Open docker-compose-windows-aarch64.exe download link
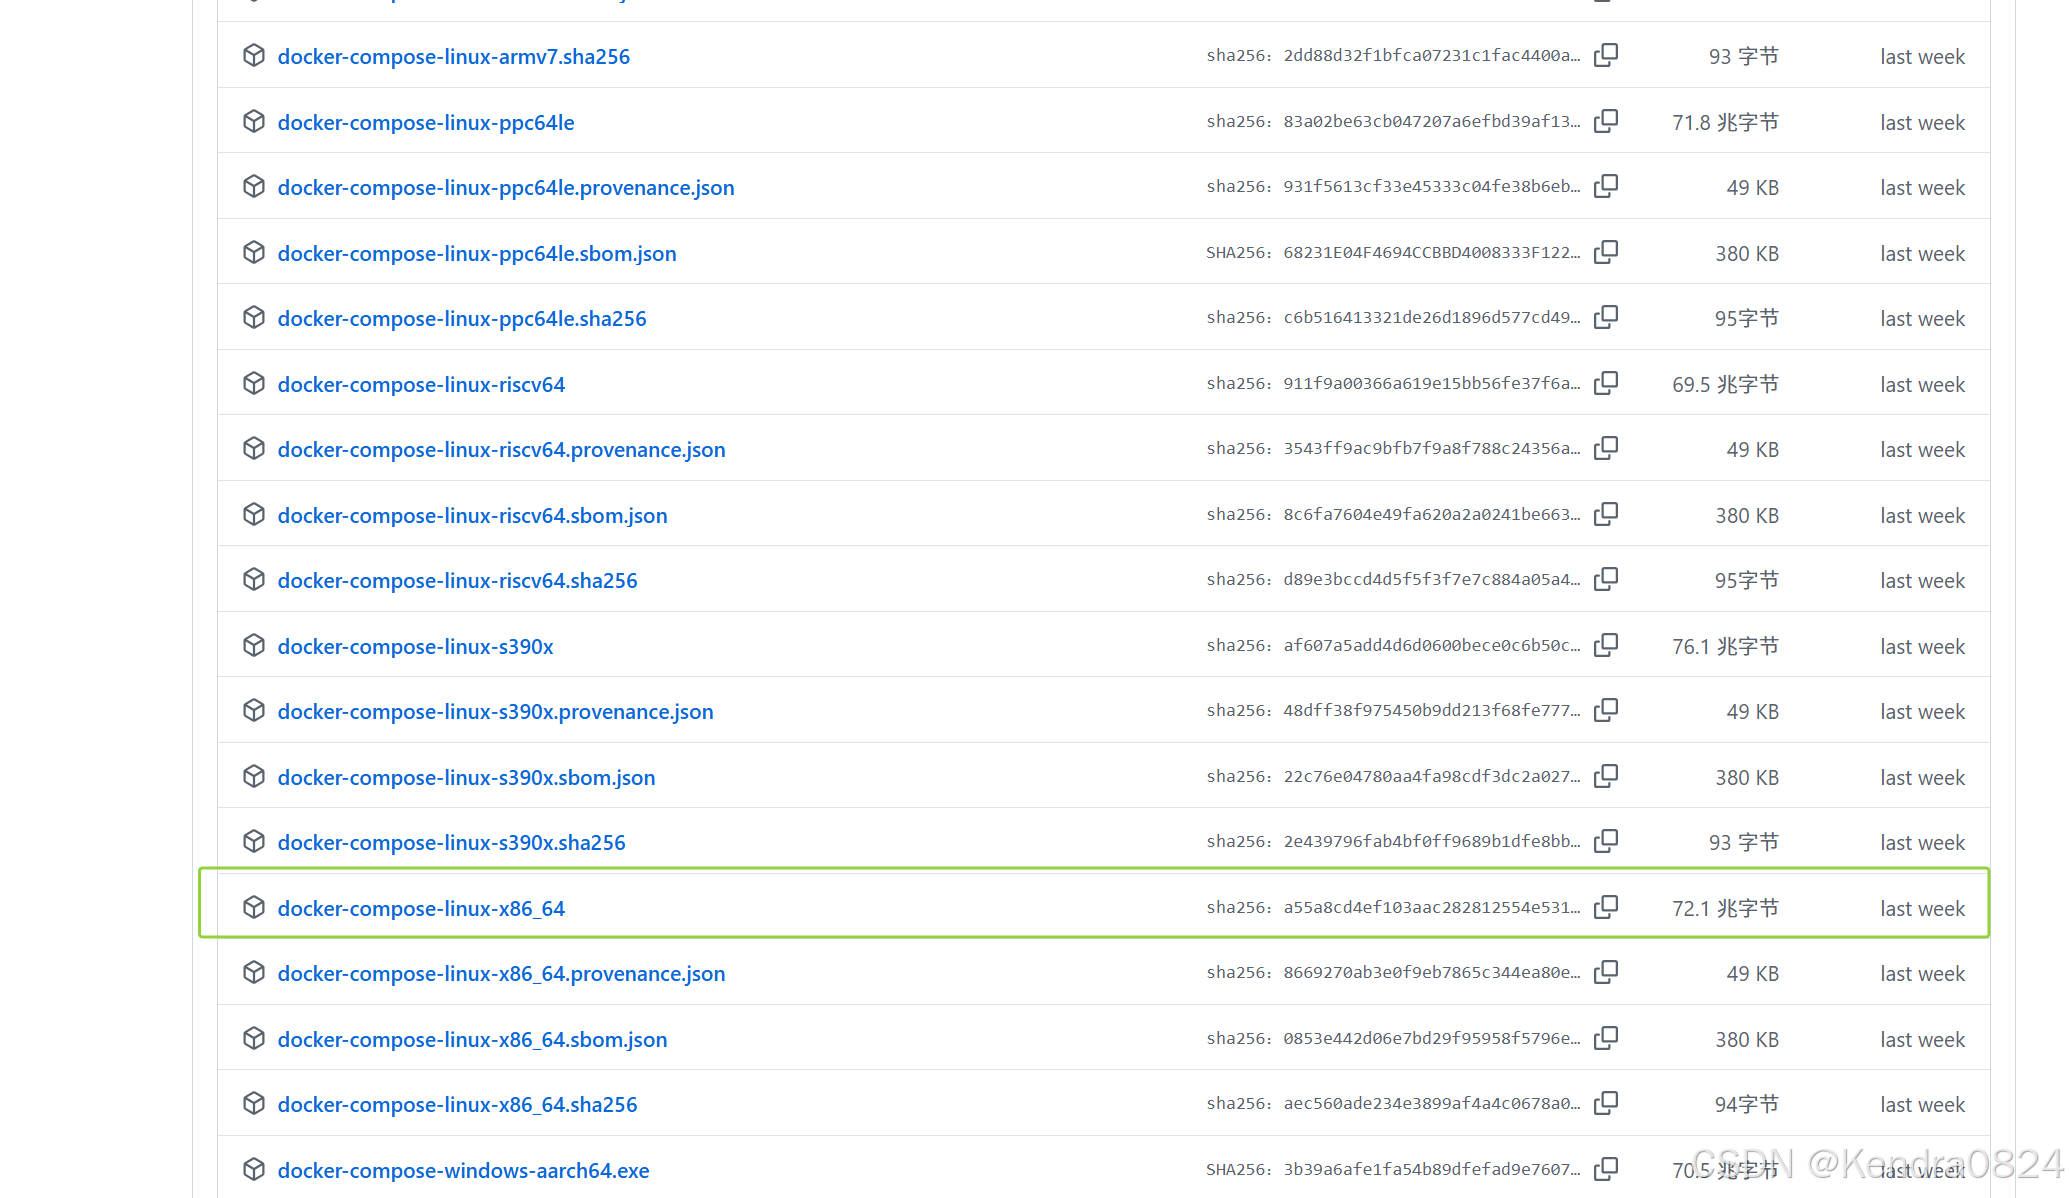This screenshot has height=1198, width=2069. click(463, 1169)
